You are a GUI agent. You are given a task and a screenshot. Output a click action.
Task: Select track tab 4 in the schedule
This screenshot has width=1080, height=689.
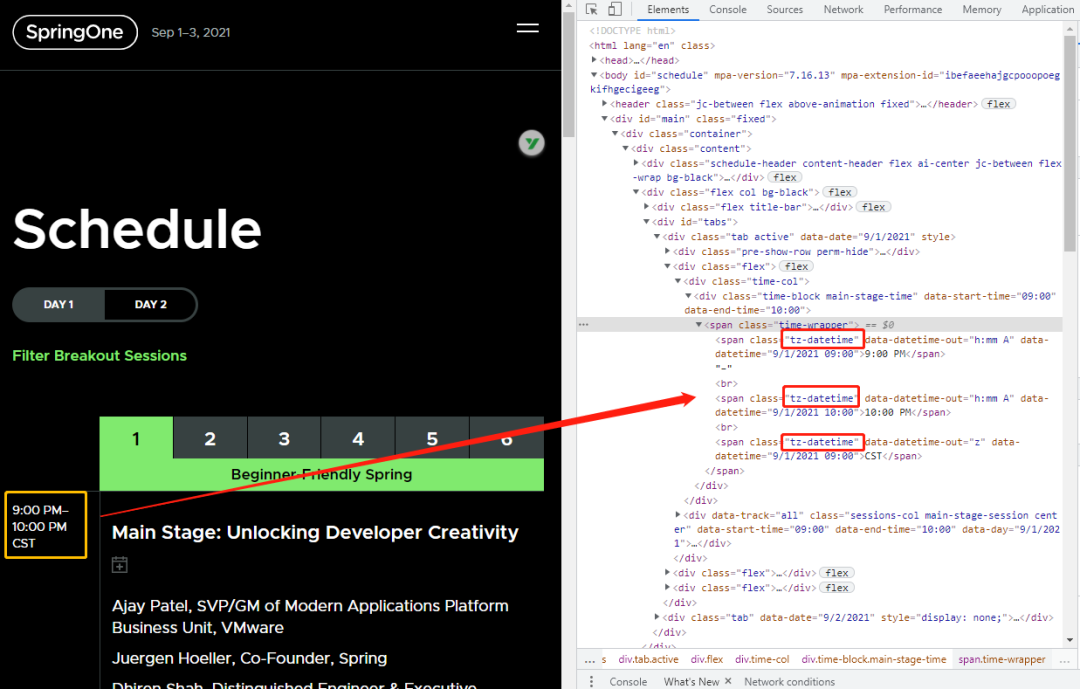pyautogui.click(x=358, y=438)
